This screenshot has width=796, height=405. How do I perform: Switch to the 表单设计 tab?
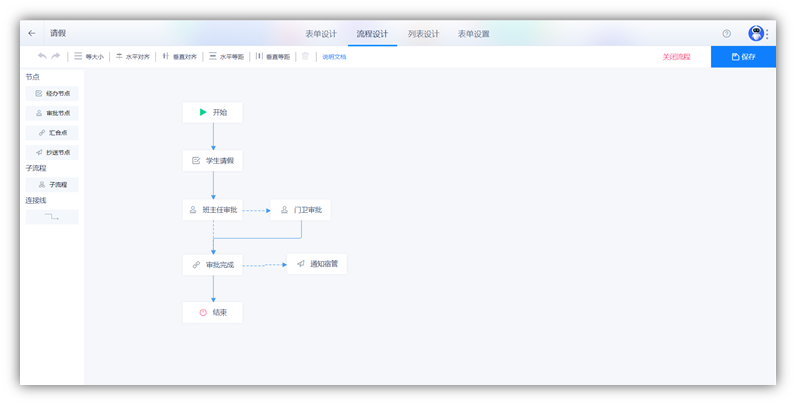click(x=321, y=34)
